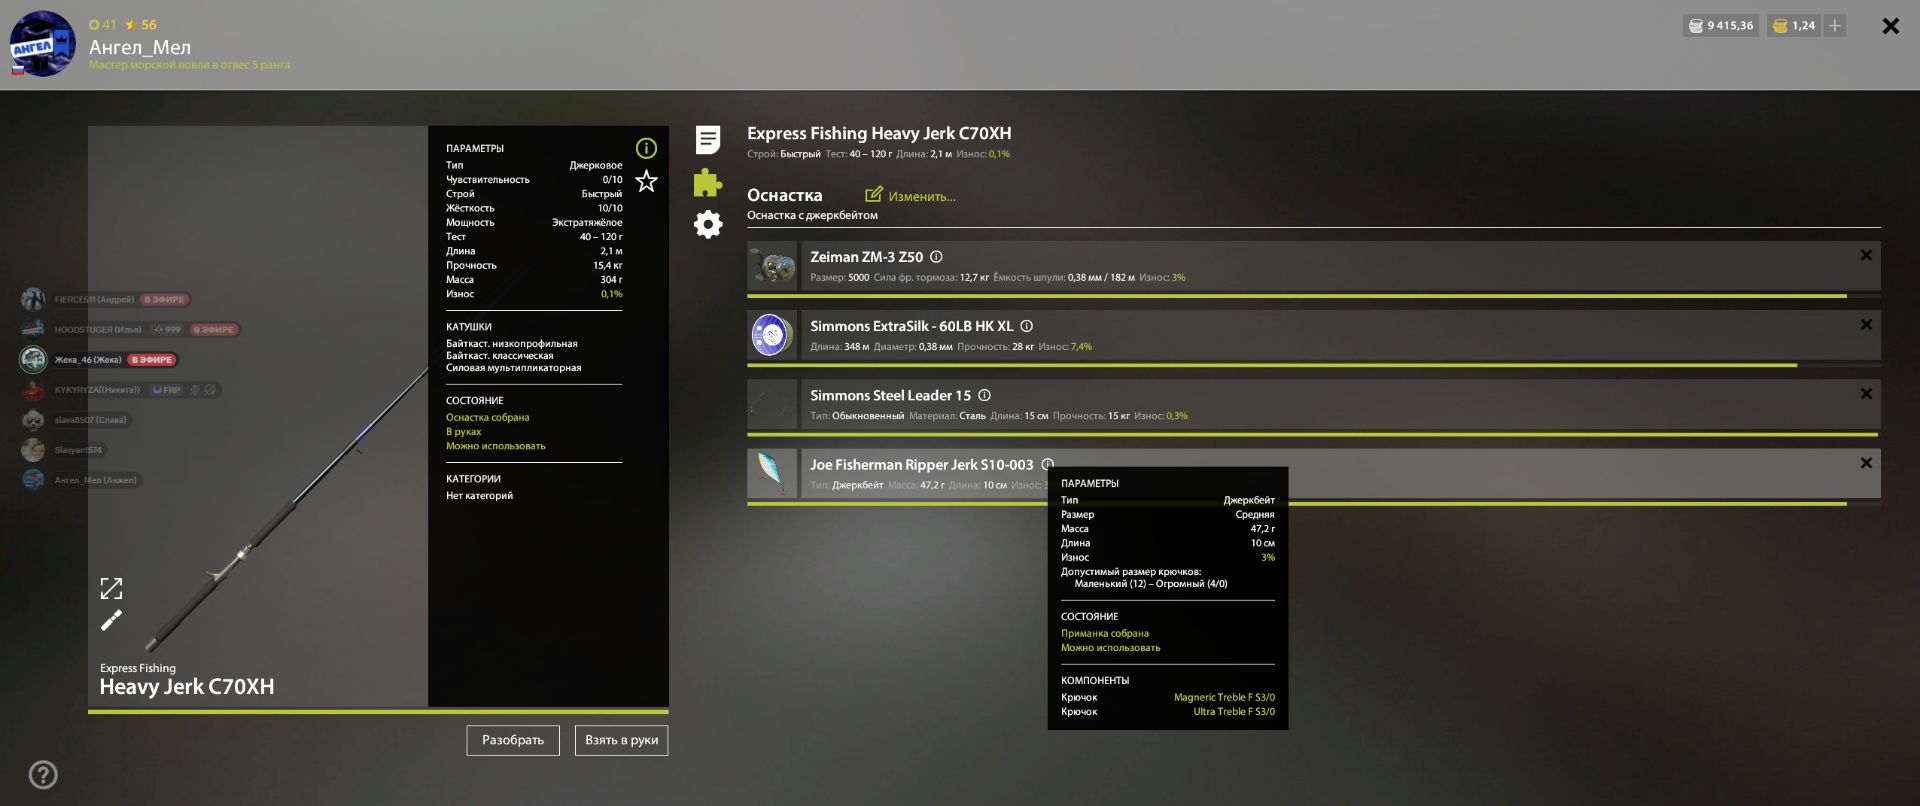This screenshot has height=806, width=1920.
Task: Switch to the puzzle-piece rig setup tab
Action: coord(708,182)
